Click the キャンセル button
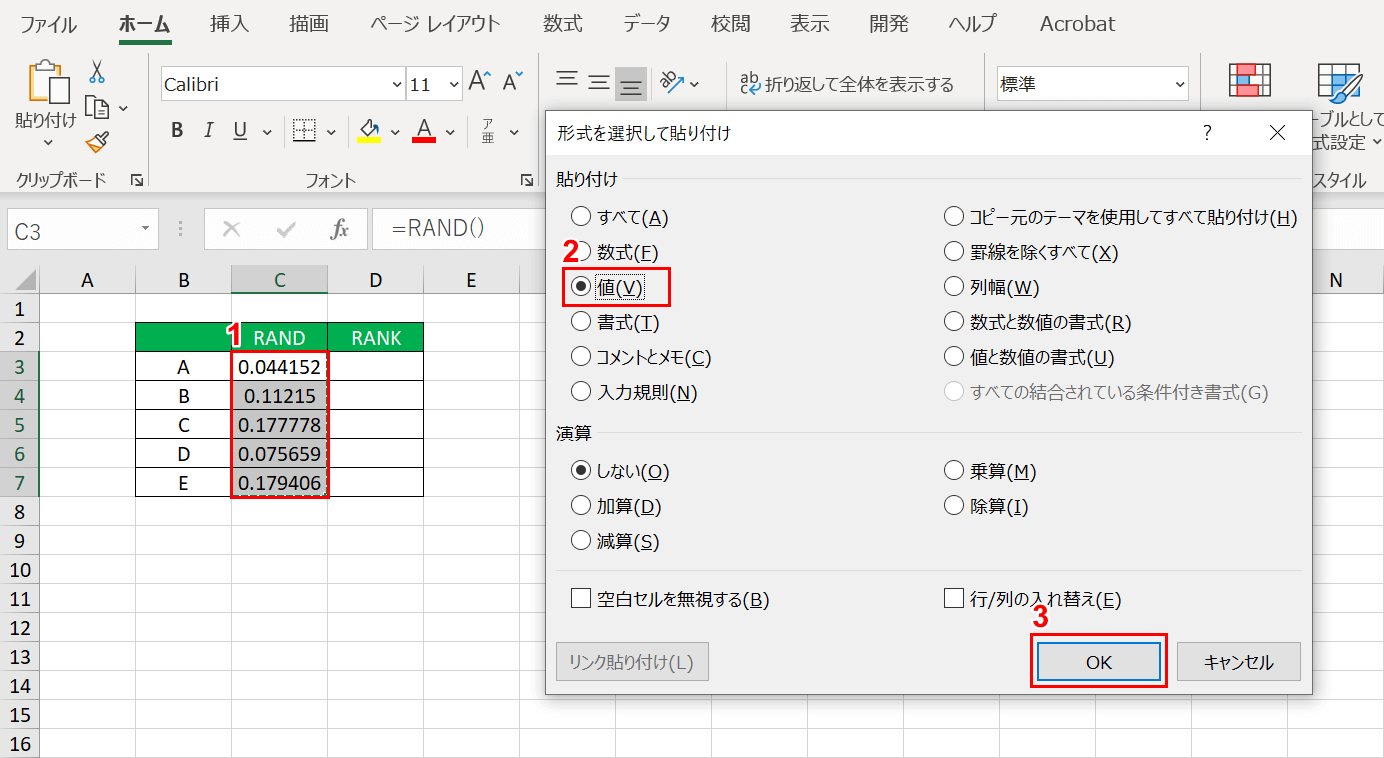Image resolution: width=1384 pixels, height=758 pixels. 1239,662
